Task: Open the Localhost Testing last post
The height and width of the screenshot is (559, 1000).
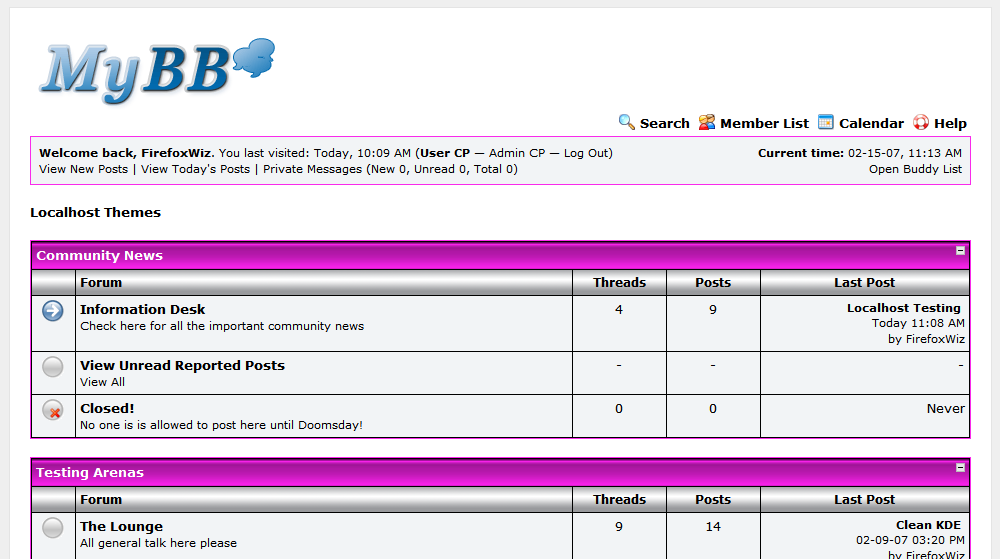Action: (x=903, y=308)
